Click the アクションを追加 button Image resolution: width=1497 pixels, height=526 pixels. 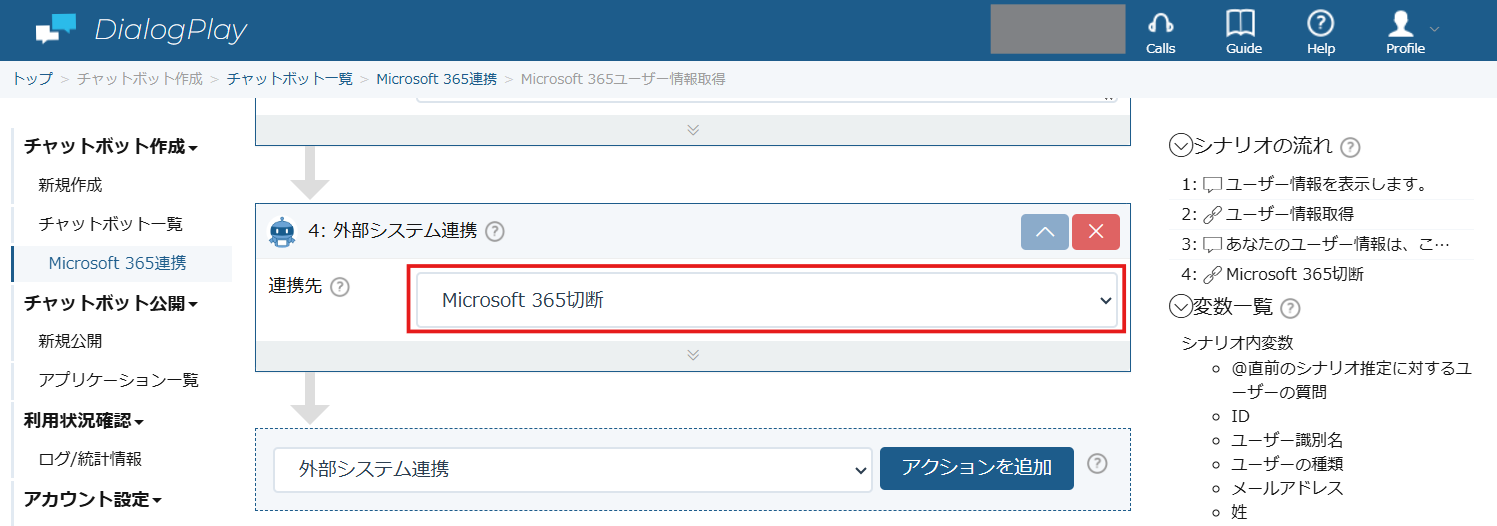click(x=977, y=468)
